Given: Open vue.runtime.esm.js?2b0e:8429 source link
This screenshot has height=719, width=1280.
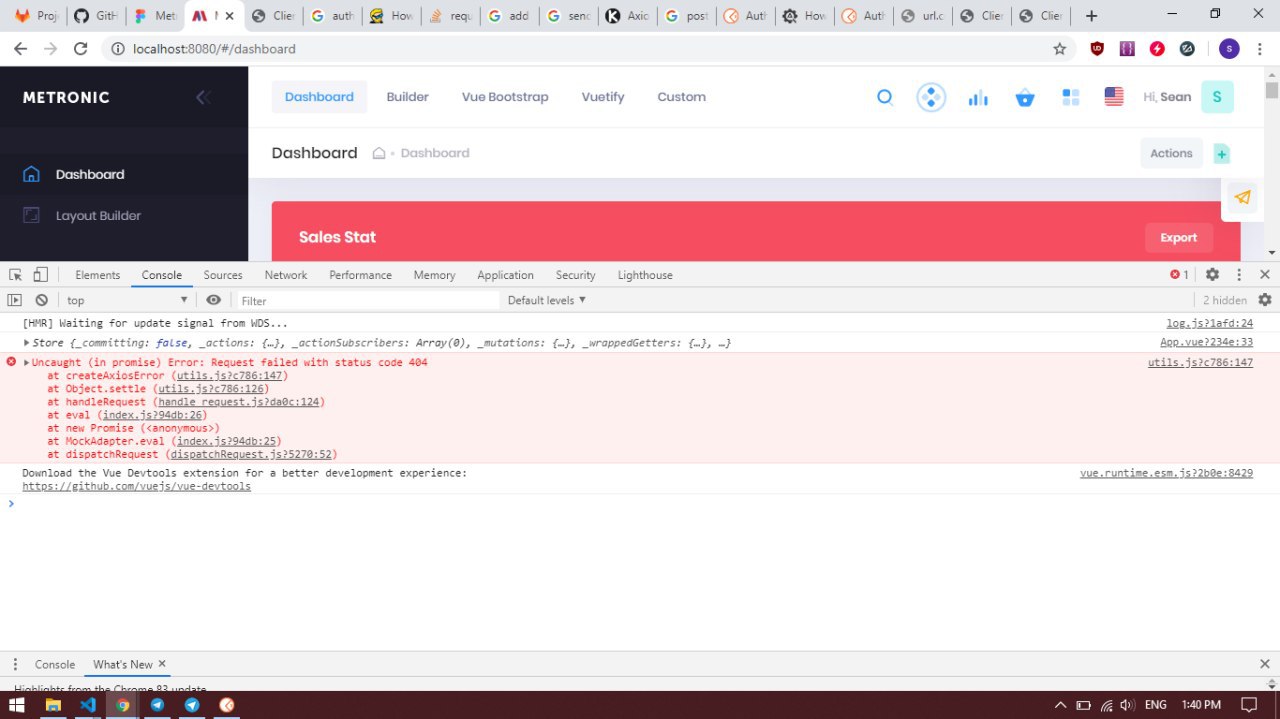Looking at the screenshot, I should (1166, 473).
